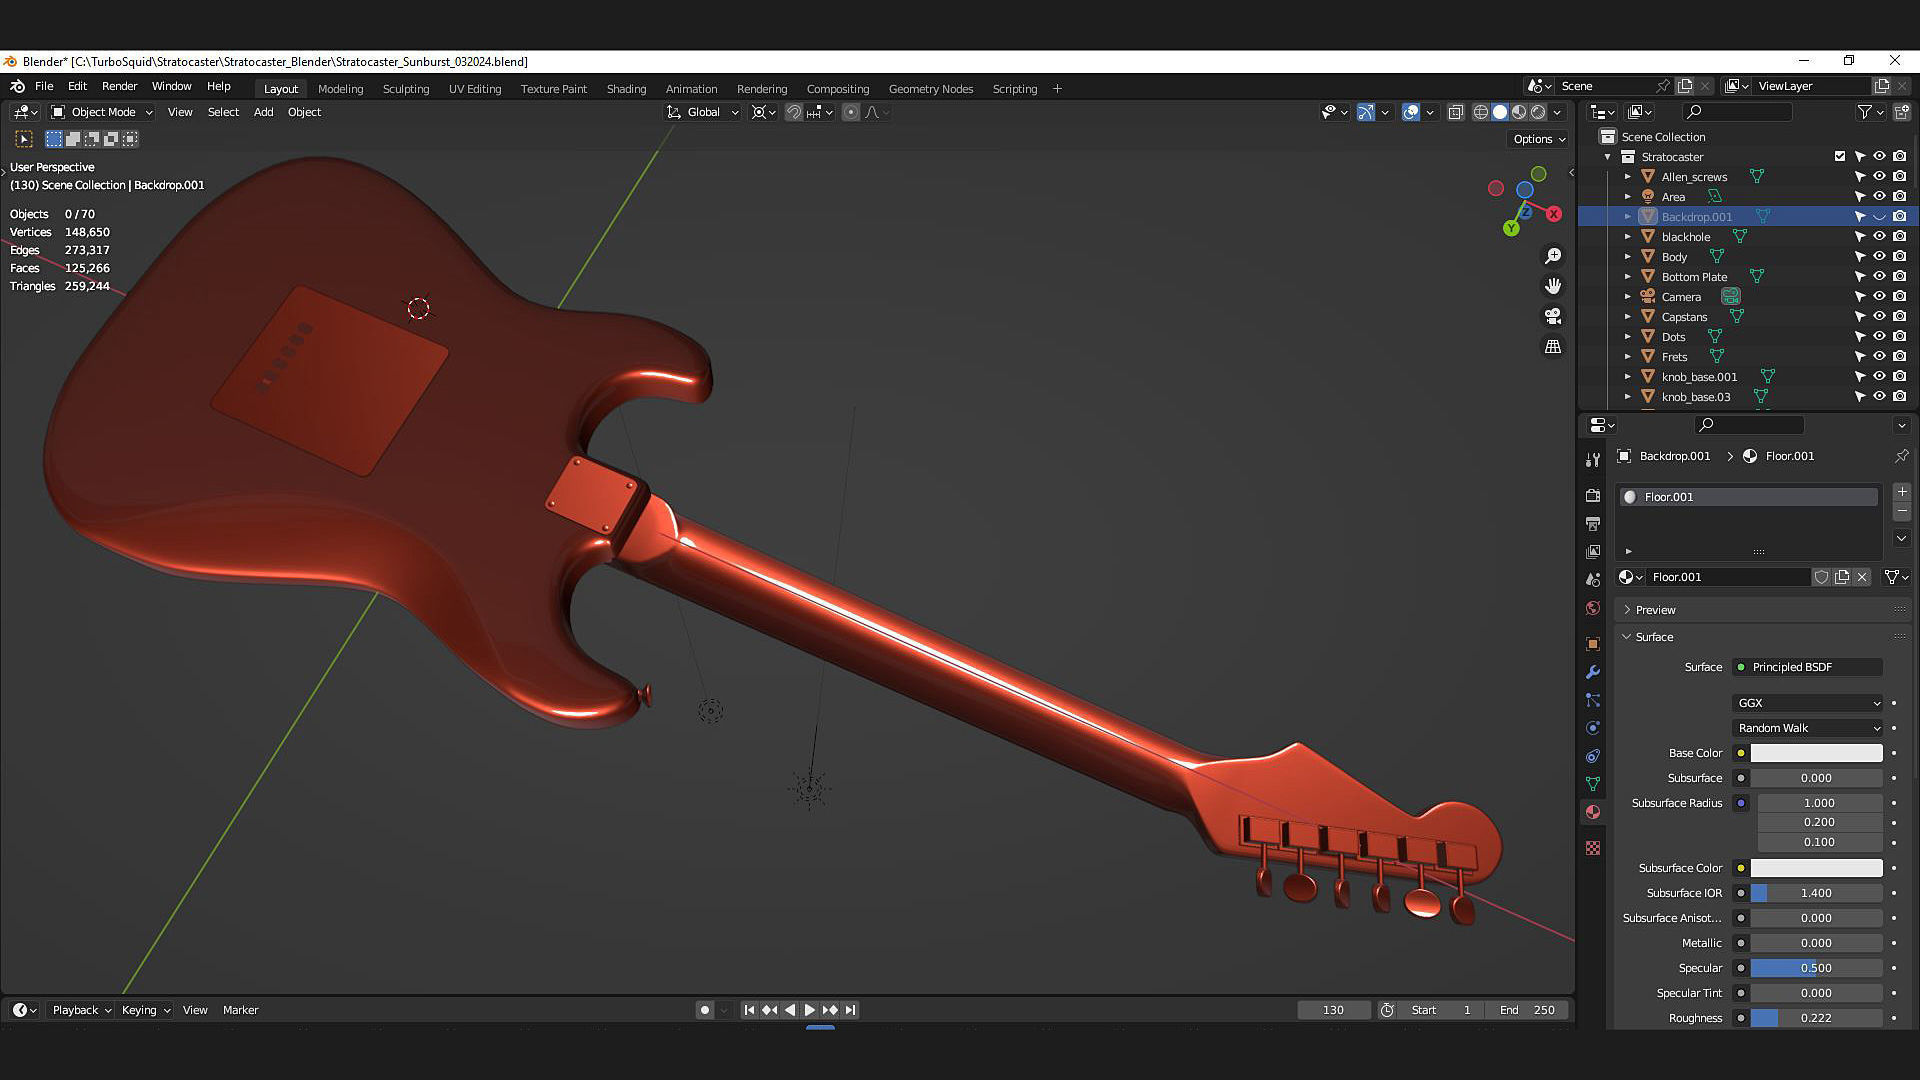The width and height of the screenshot is (1920, 1080).
Task: Click the Base Color swatch
Action: point(1816,753)
